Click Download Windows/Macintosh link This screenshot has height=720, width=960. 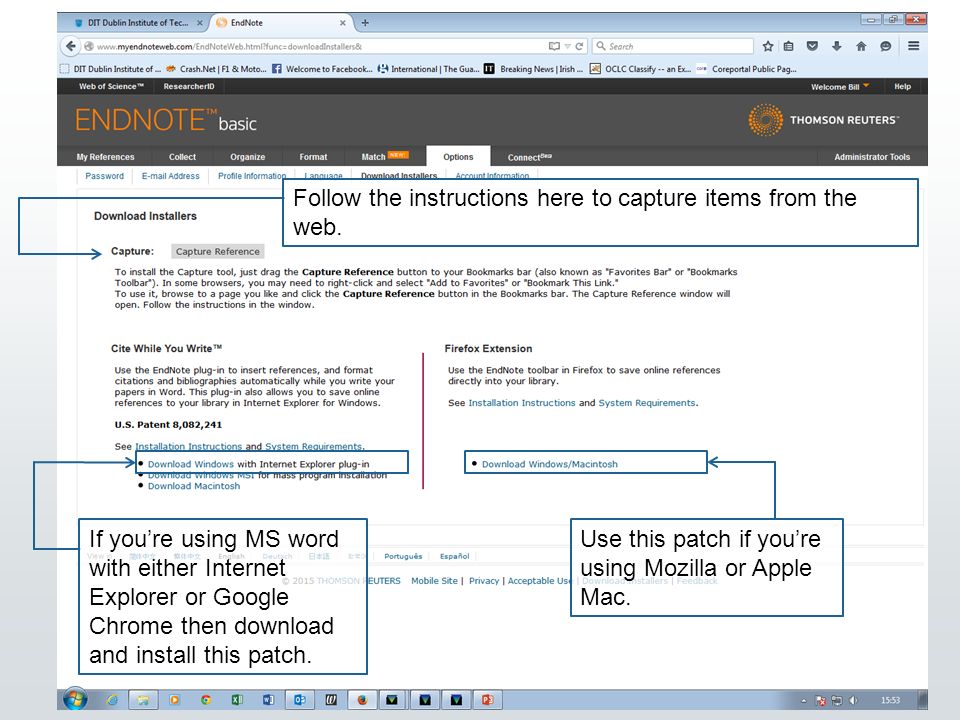[550, 464]
